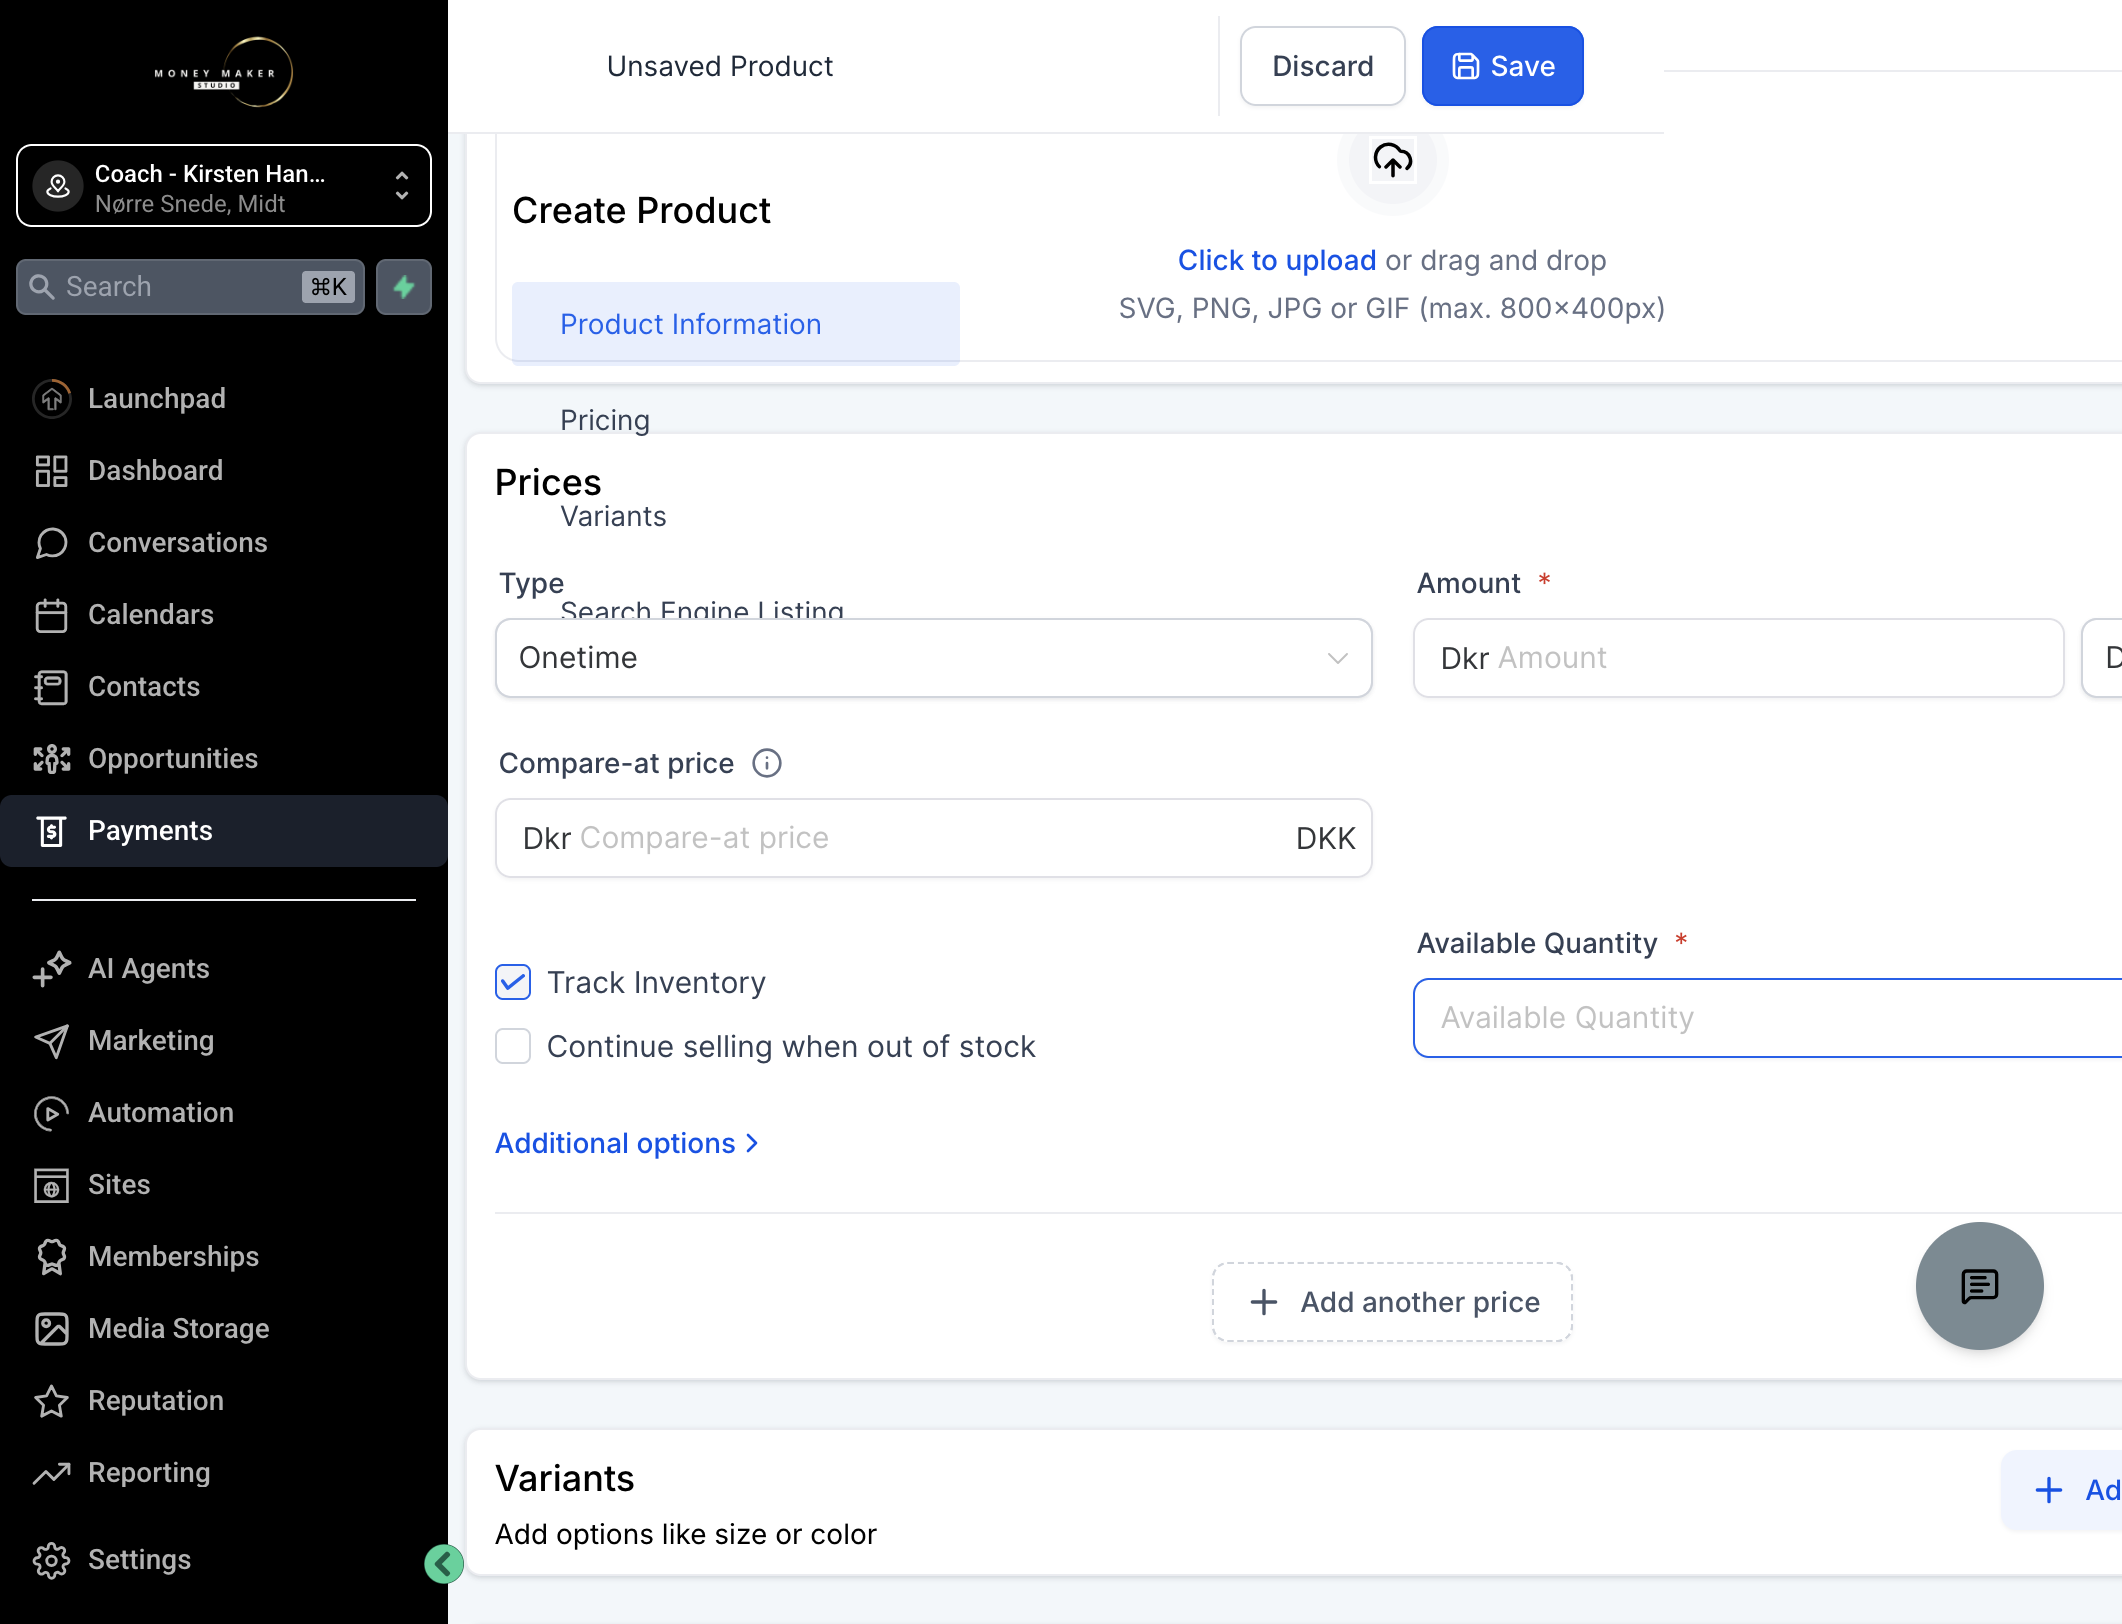The image size is (2122, 1624).
Task: Open Opportunities icon in sidebar
Action: 51,759
